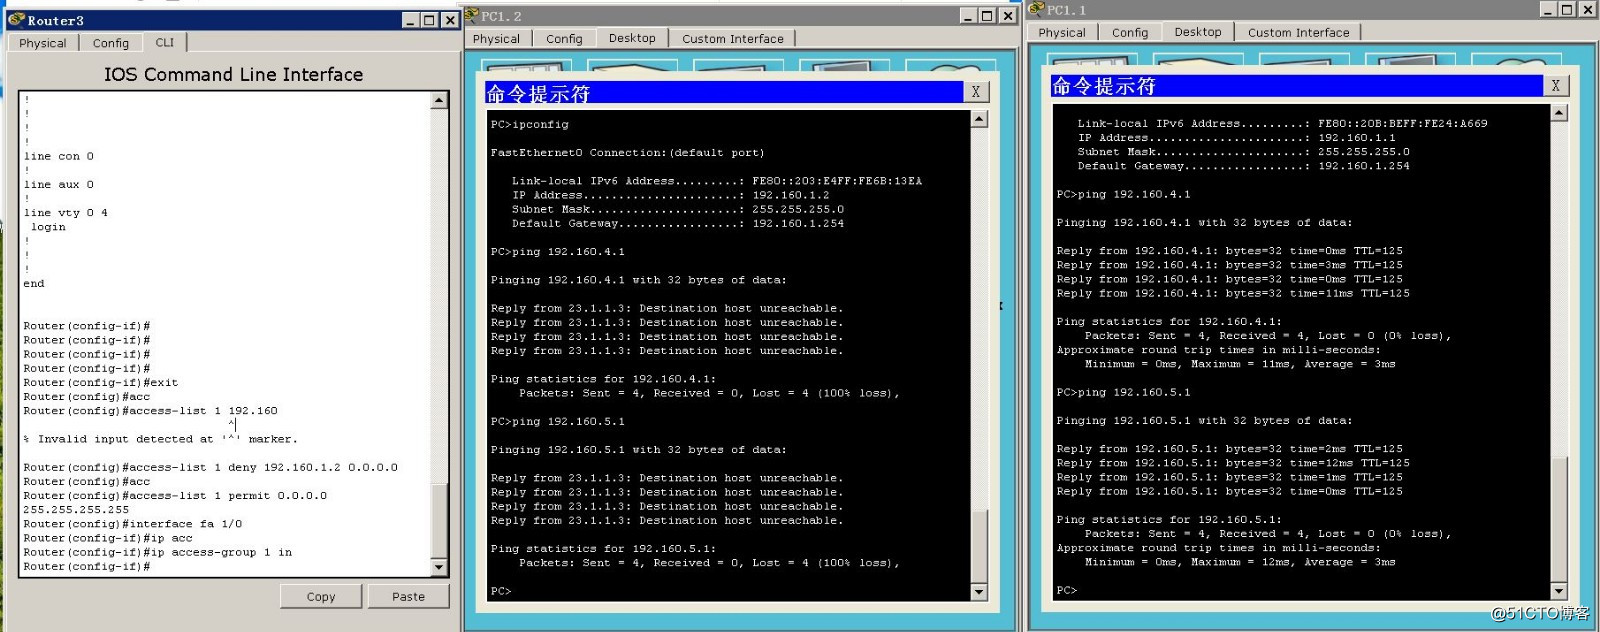Click the Paste button in Router3 CLI
The width and height of the screenshot is (1600, 632).
click(408, 597)
